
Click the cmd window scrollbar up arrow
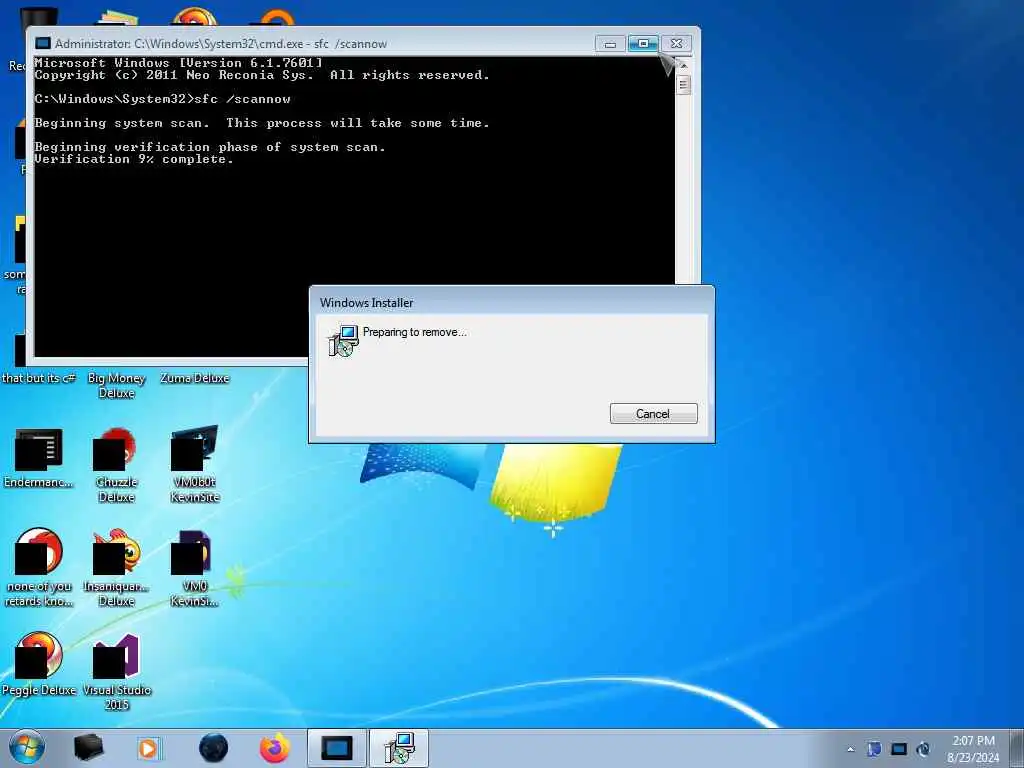[x=683, y=65]
